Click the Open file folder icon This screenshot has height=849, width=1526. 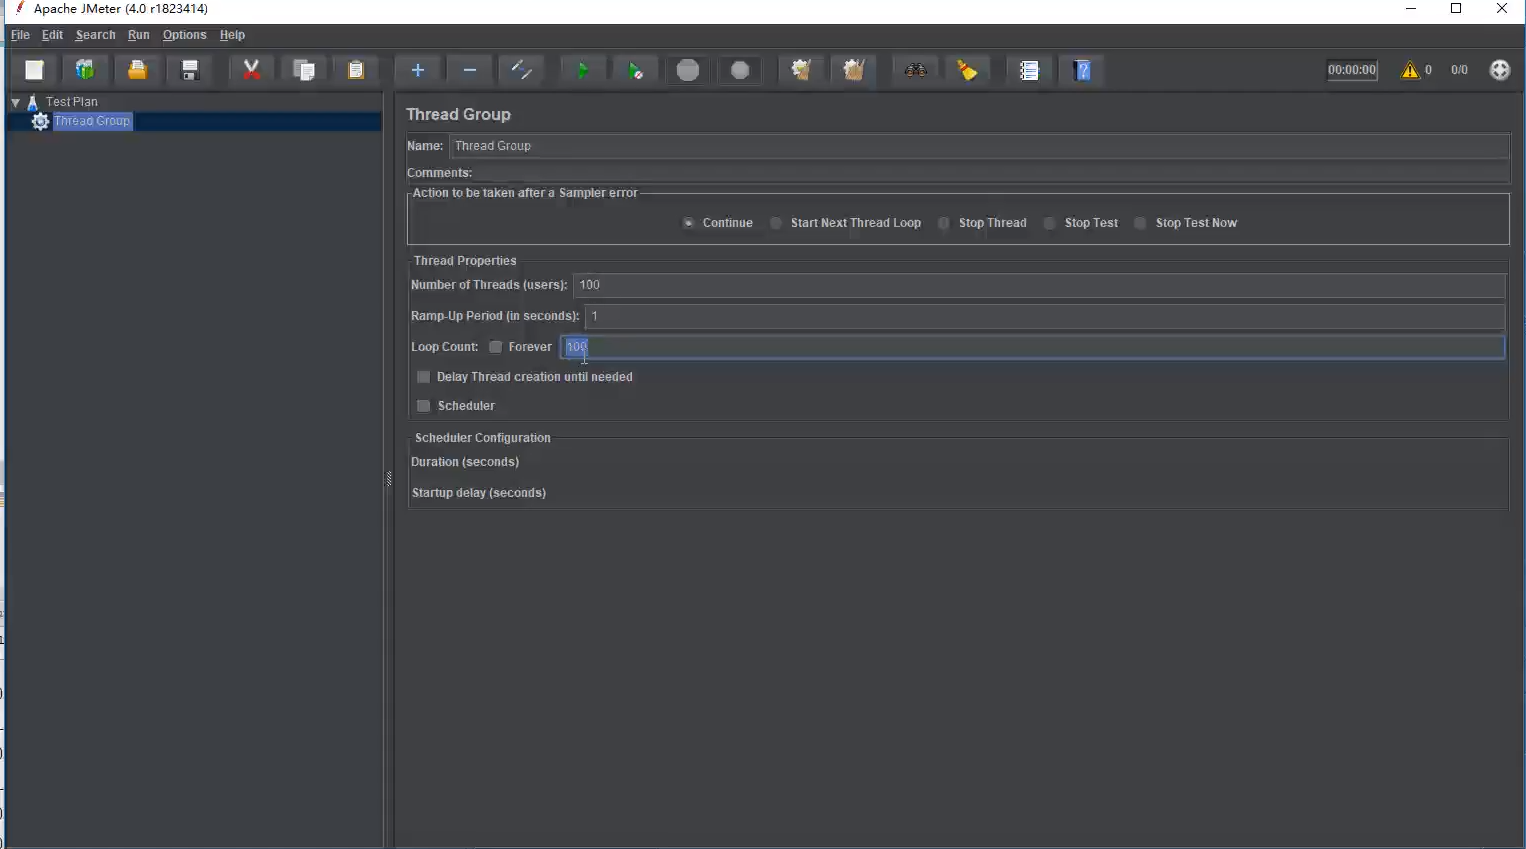[137, 70]
